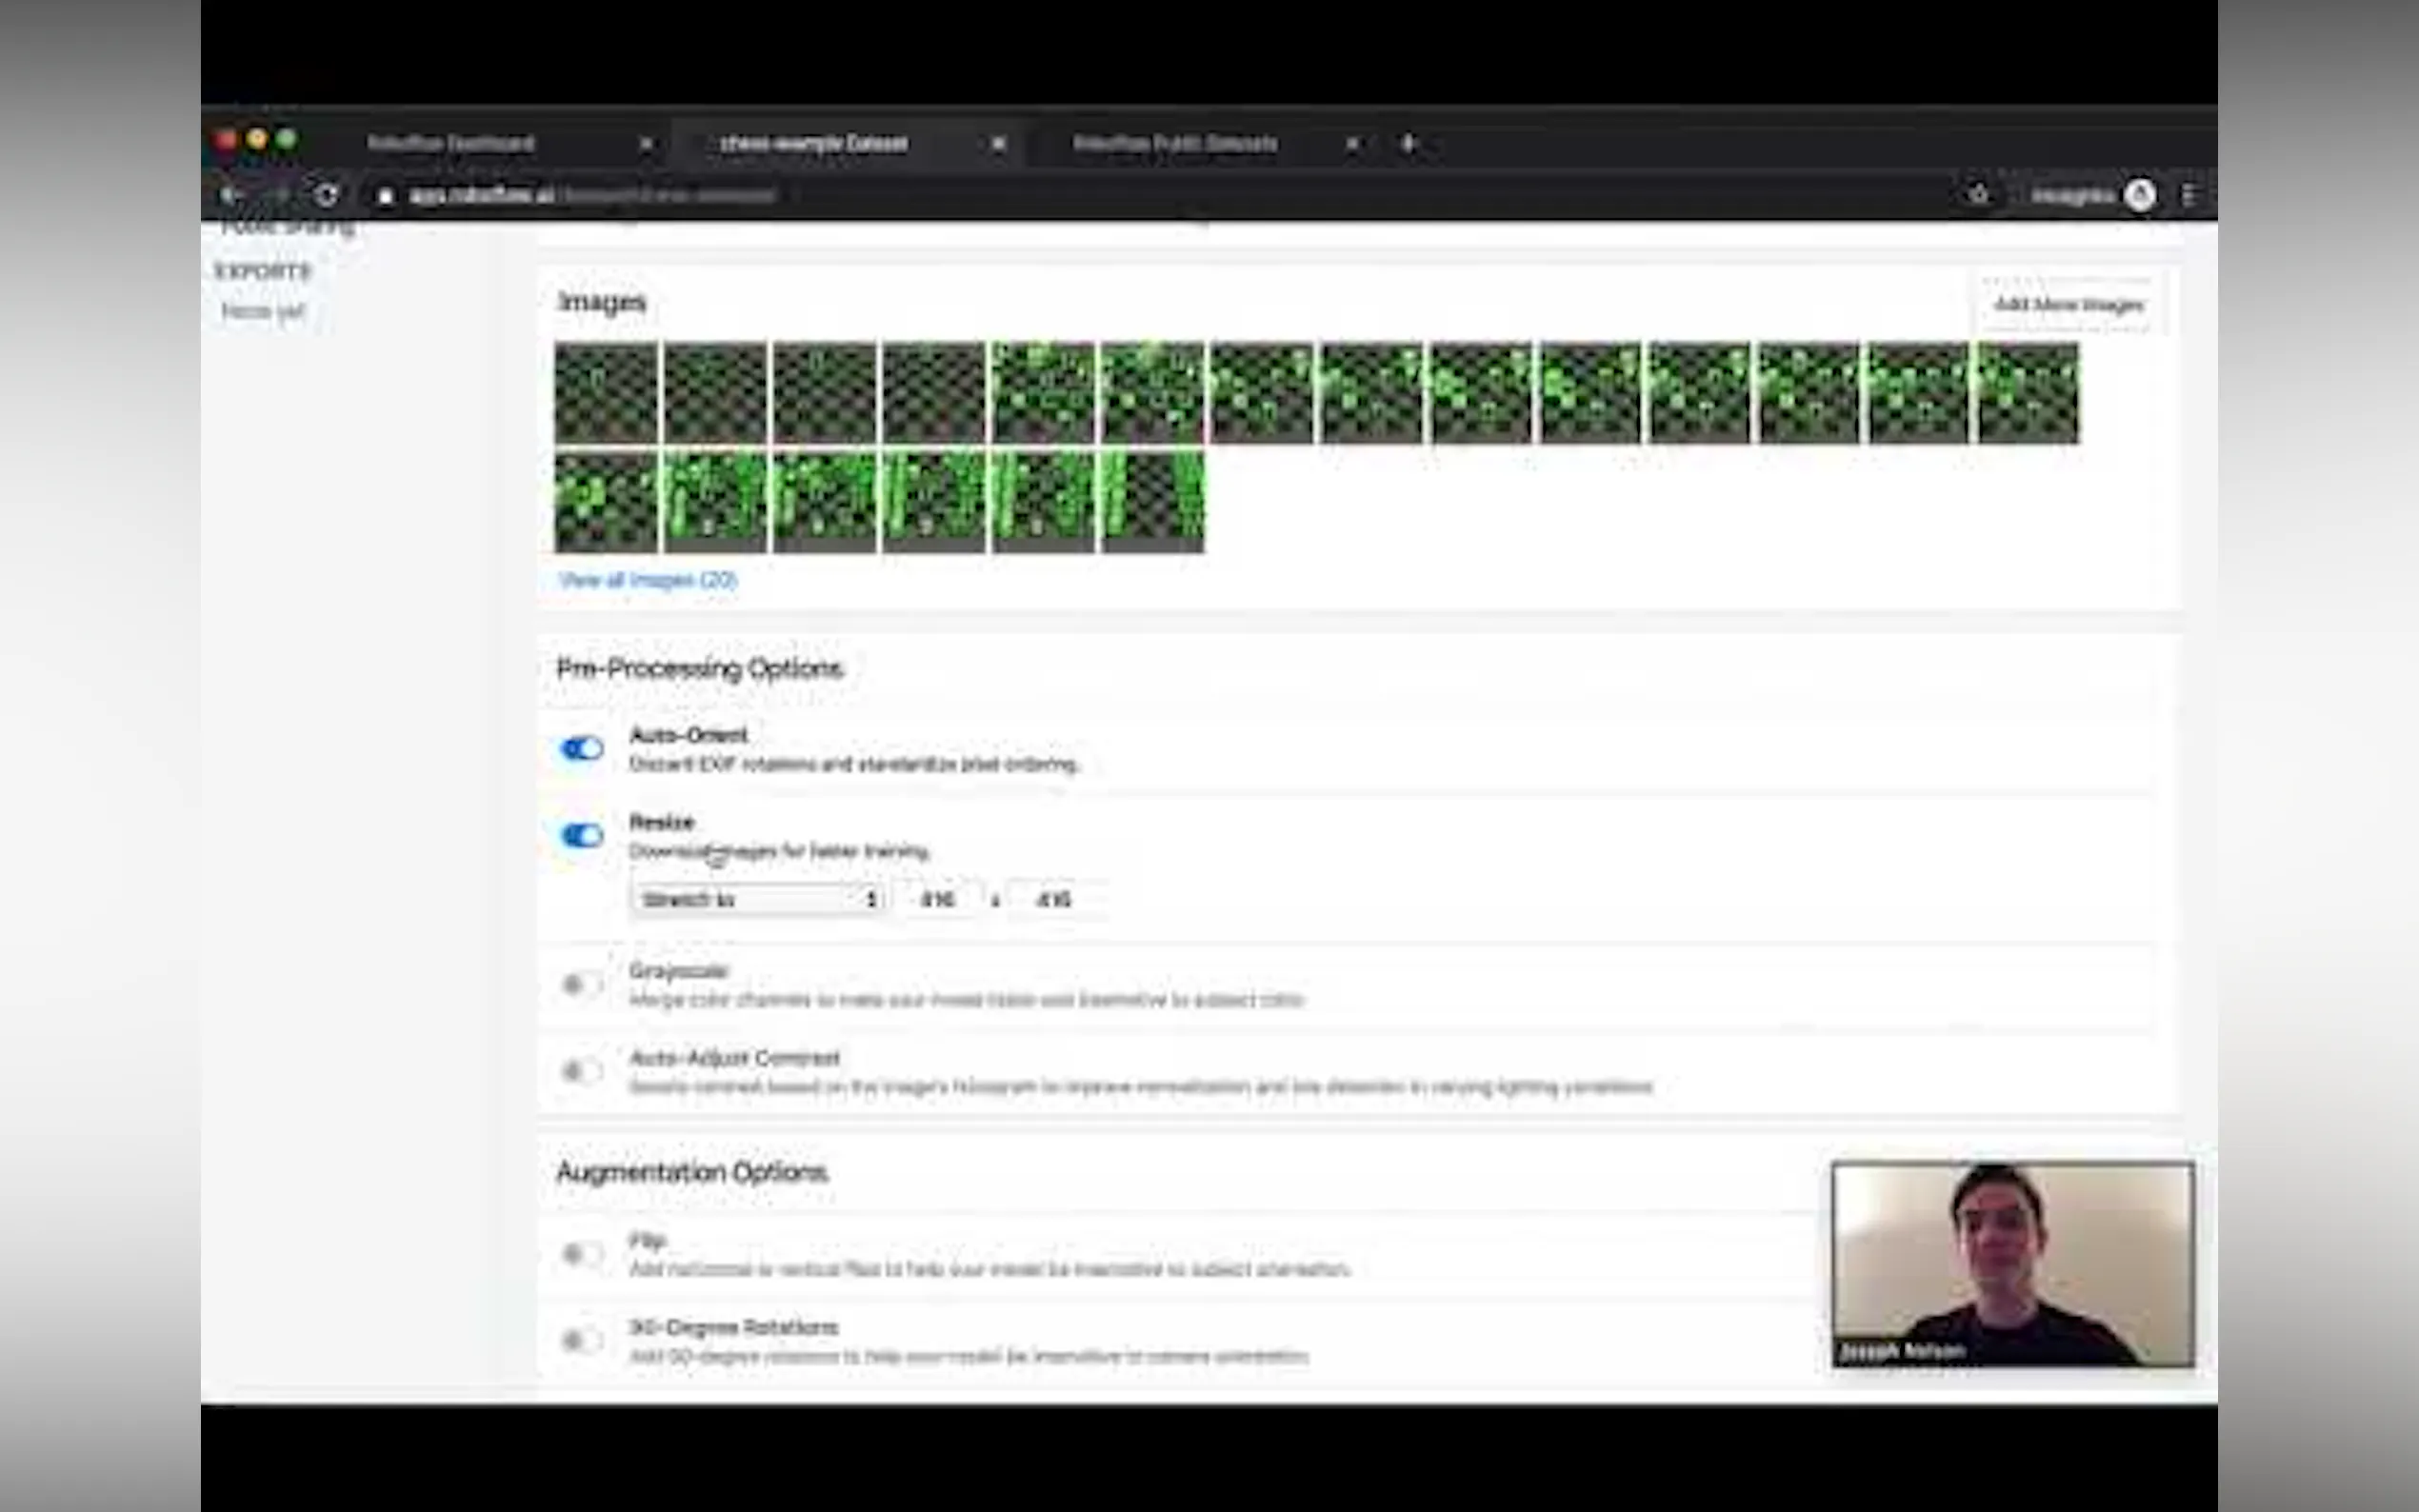Enable Auto-Adjust Contrast toggle
Screen dimensions: 2419x1512
581,1071
